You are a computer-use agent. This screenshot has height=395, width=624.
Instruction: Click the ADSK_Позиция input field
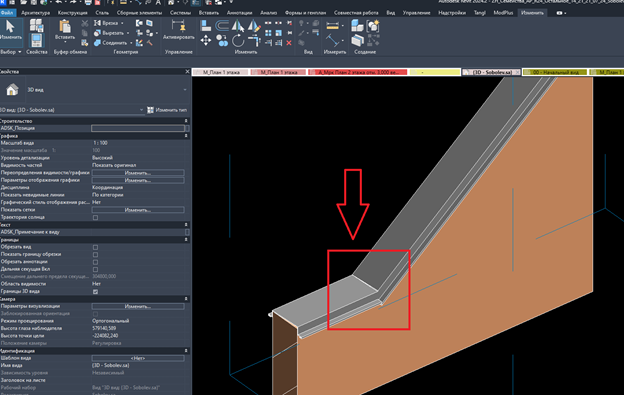138,128
